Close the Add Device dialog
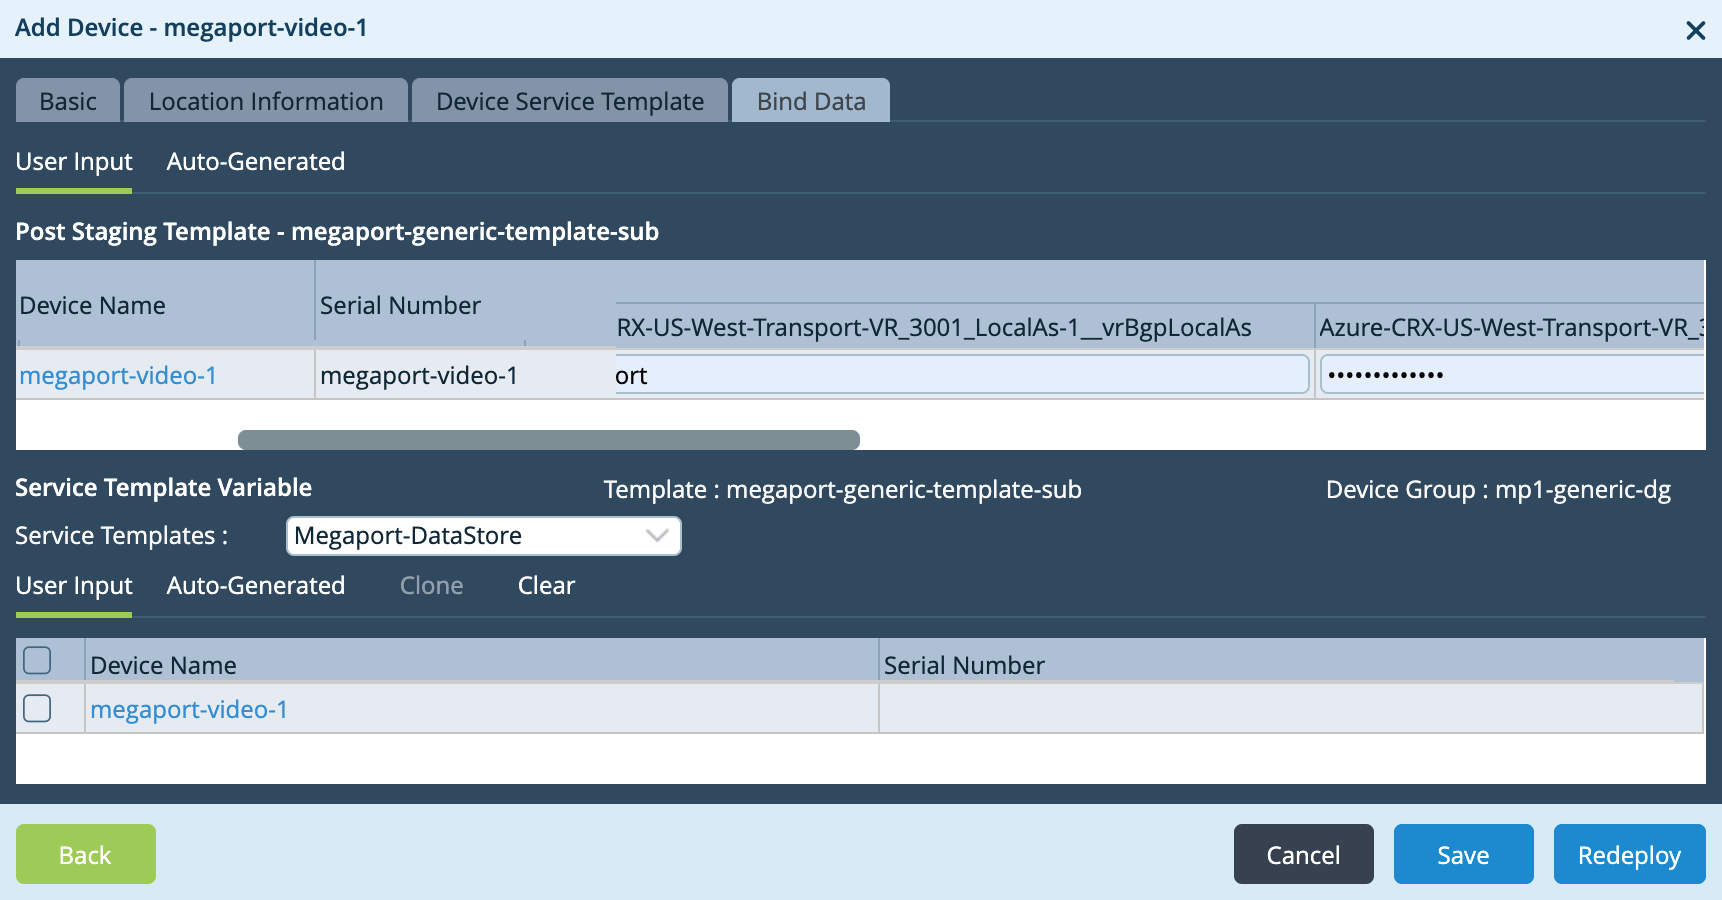 [1695, 31]
